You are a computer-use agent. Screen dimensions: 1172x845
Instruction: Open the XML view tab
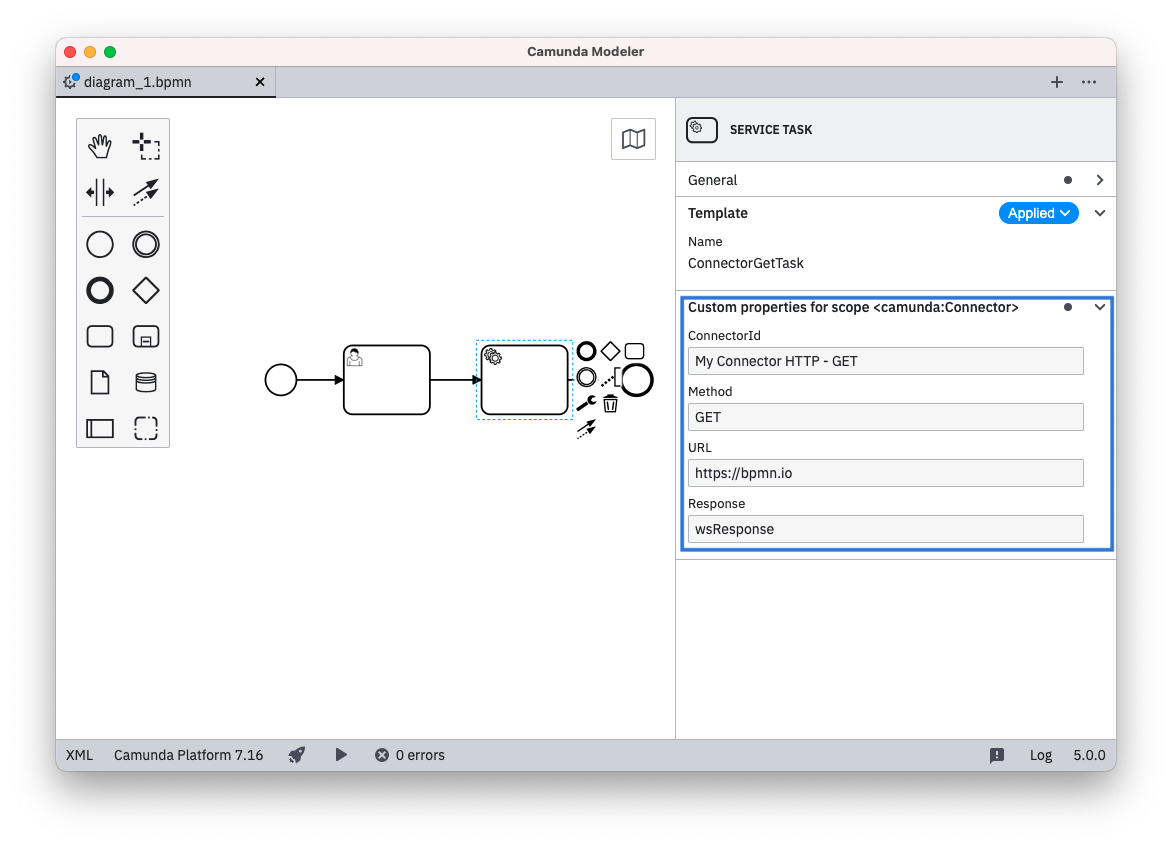pyautogui.click(x=79, y=755)
